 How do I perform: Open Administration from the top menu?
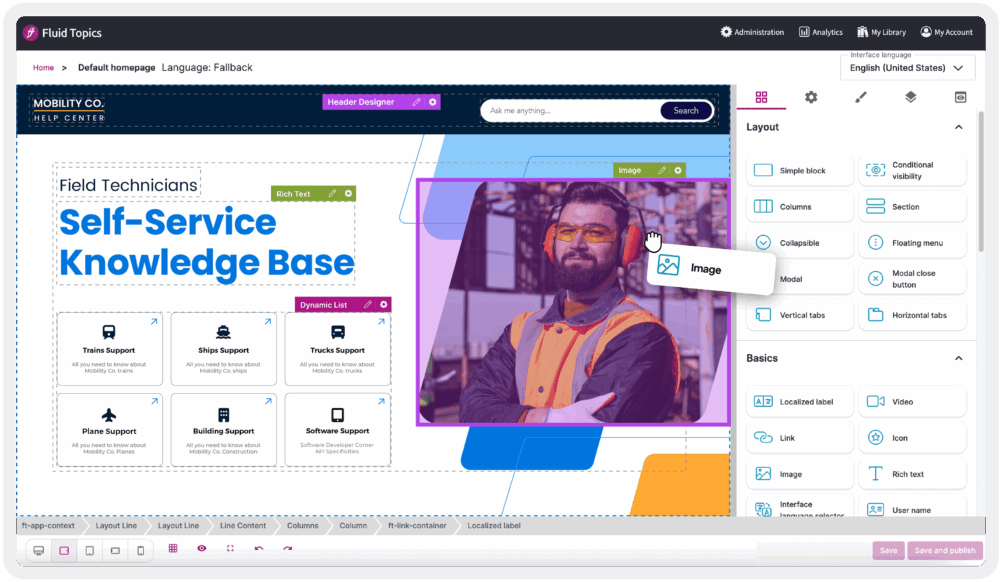click(751, 31)
